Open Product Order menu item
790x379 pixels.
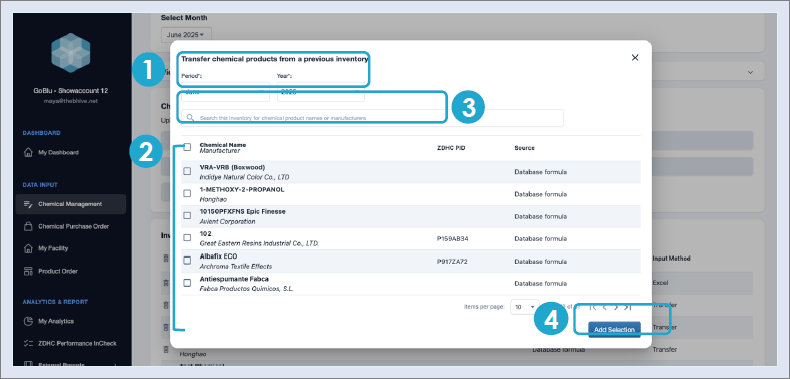click(x=71, y=271)
